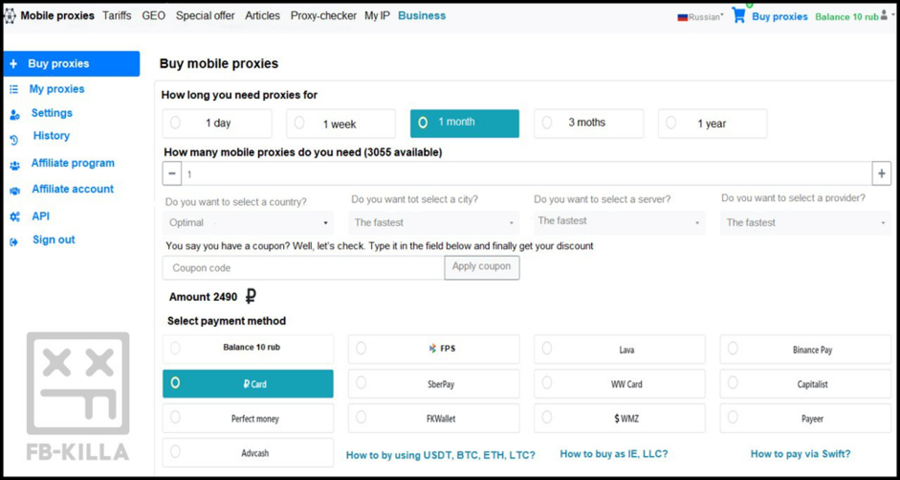Image resolution: width=900 pixels, height=480 pixels.
Task: Go to the Proxy-checker page
Action: [x=323, y=16]
